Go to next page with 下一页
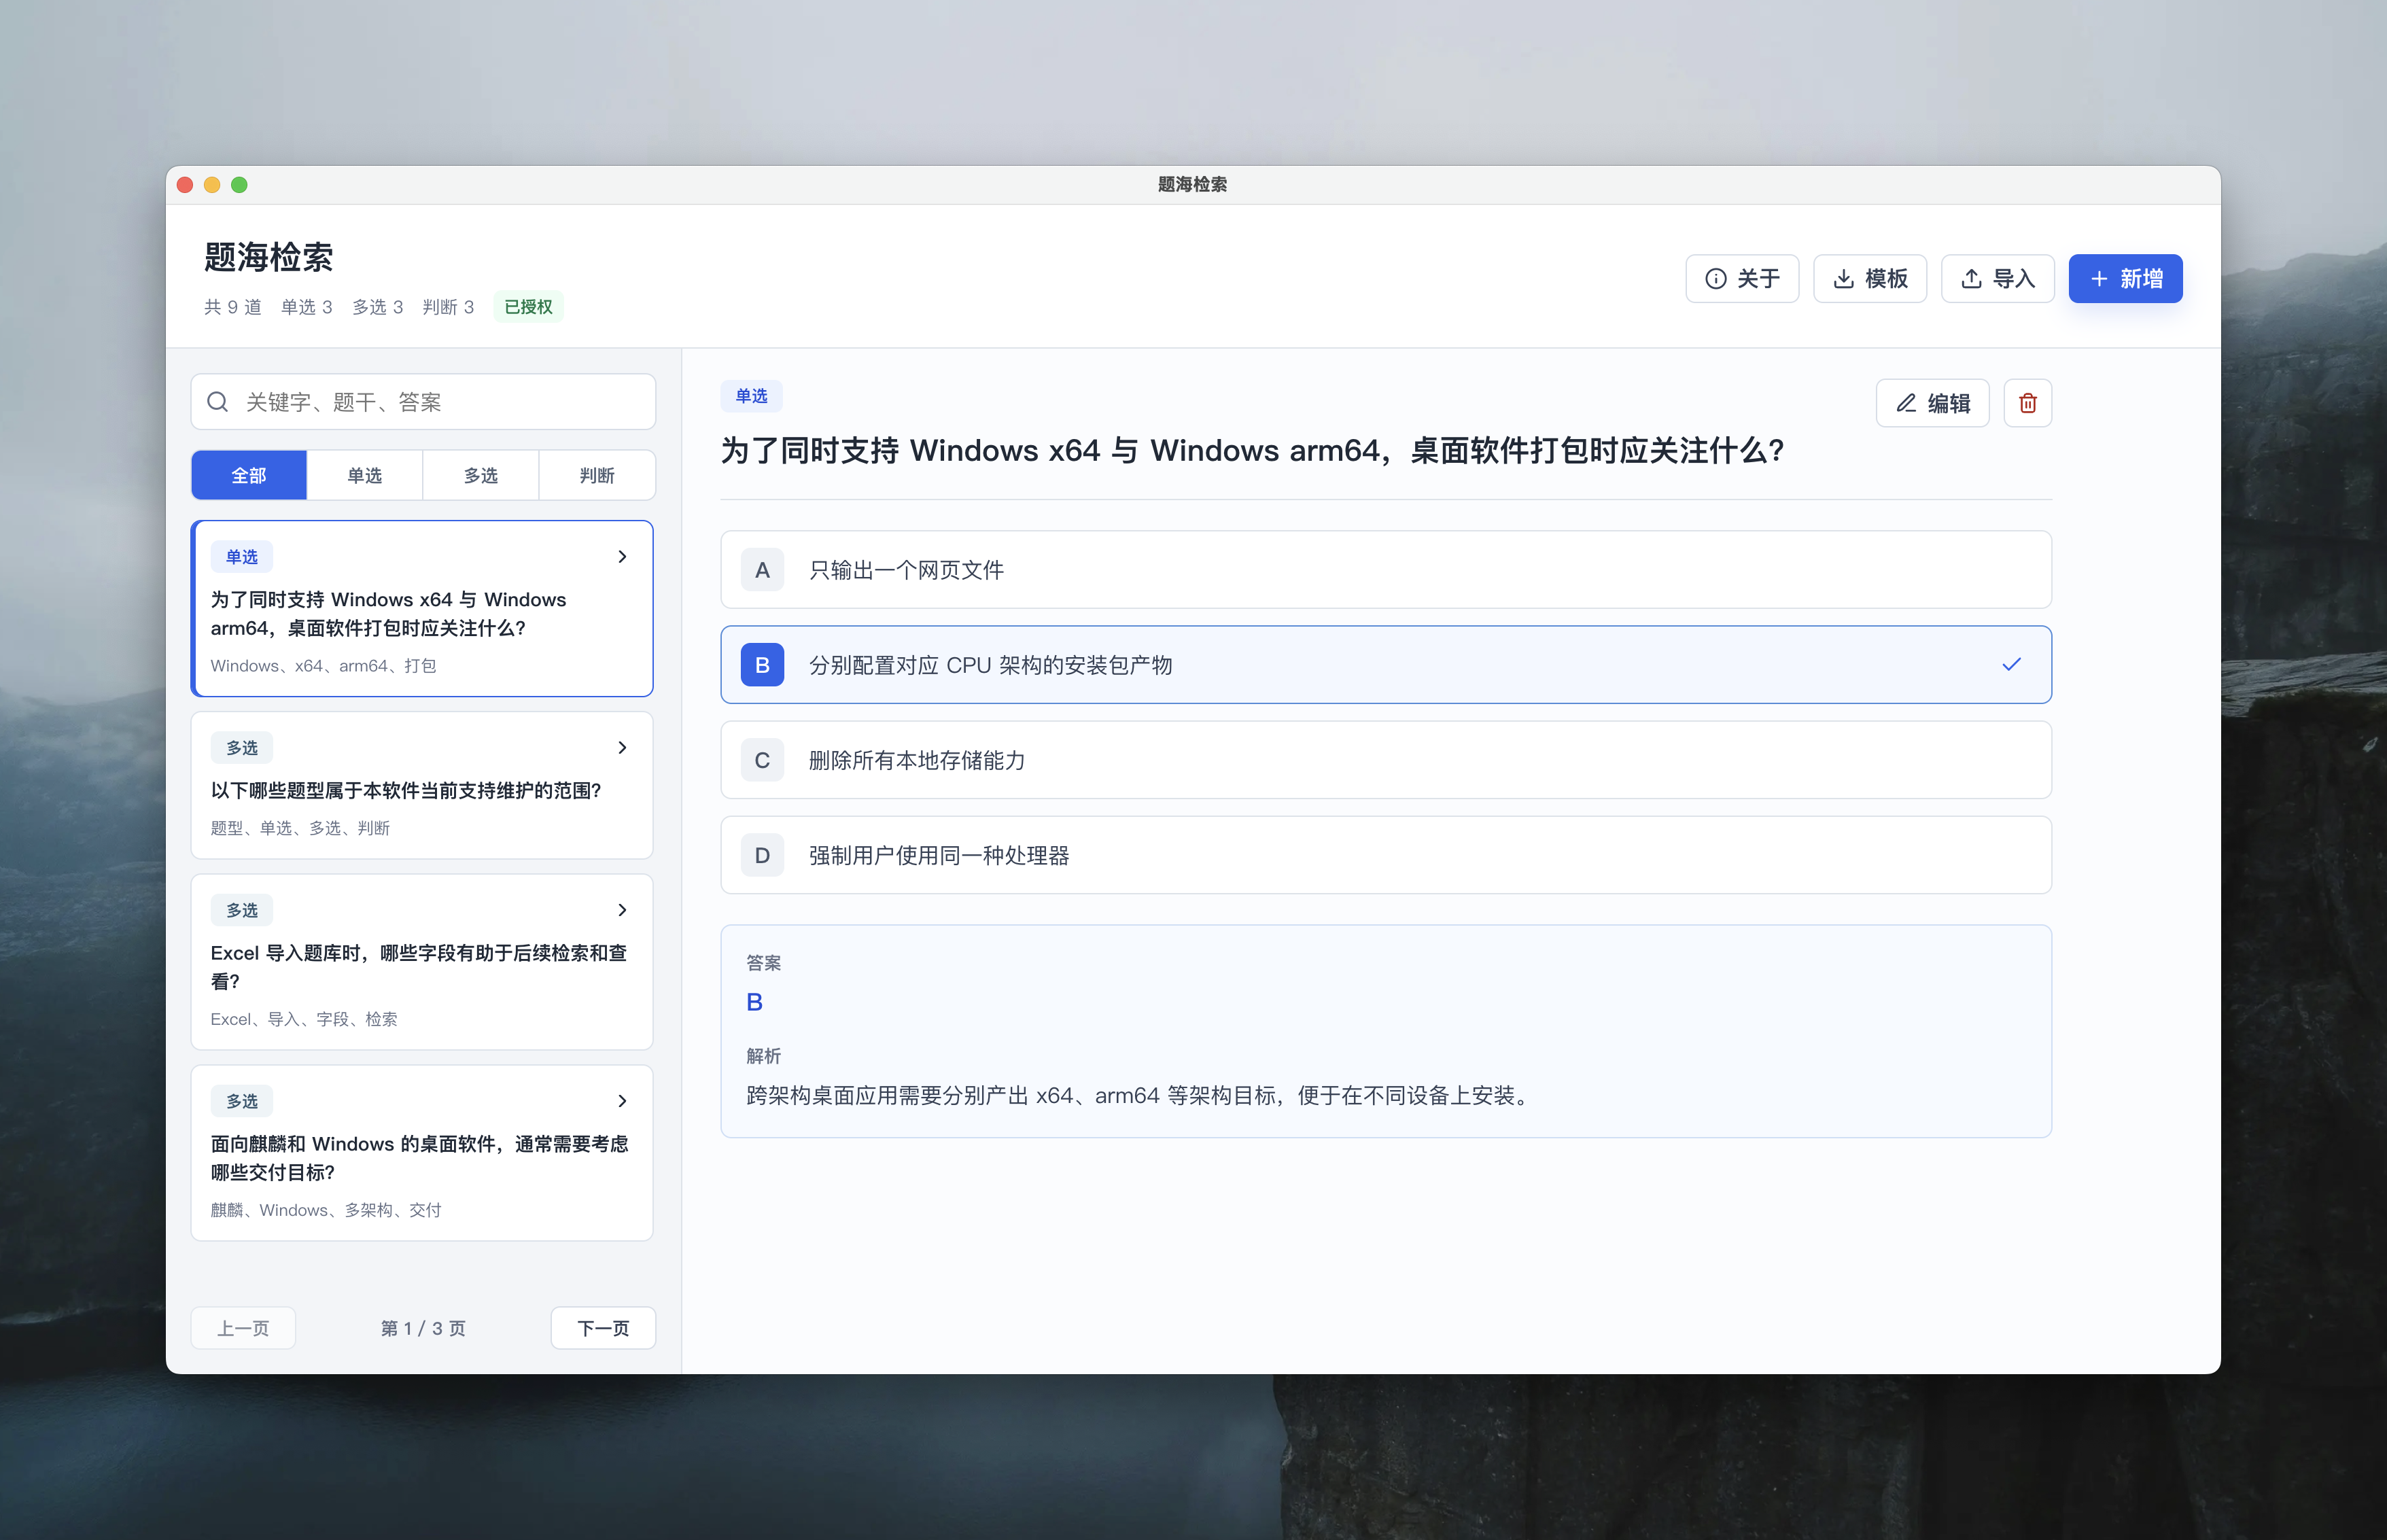Screen dimensions: 2387x1540 coord(603,1328)
